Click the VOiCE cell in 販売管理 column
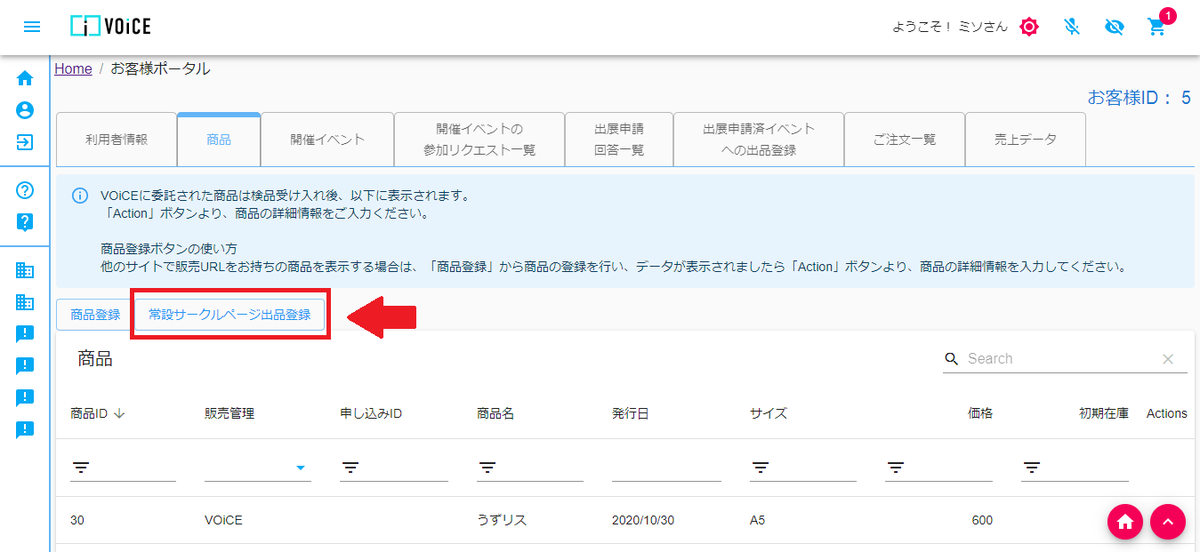 tap(225, 521)
